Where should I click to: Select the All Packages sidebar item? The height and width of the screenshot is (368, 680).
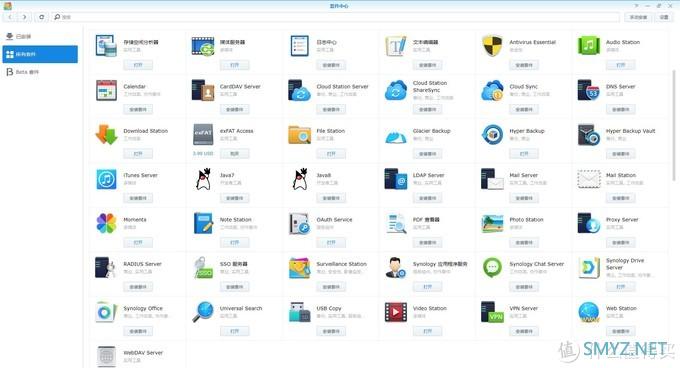39,54
